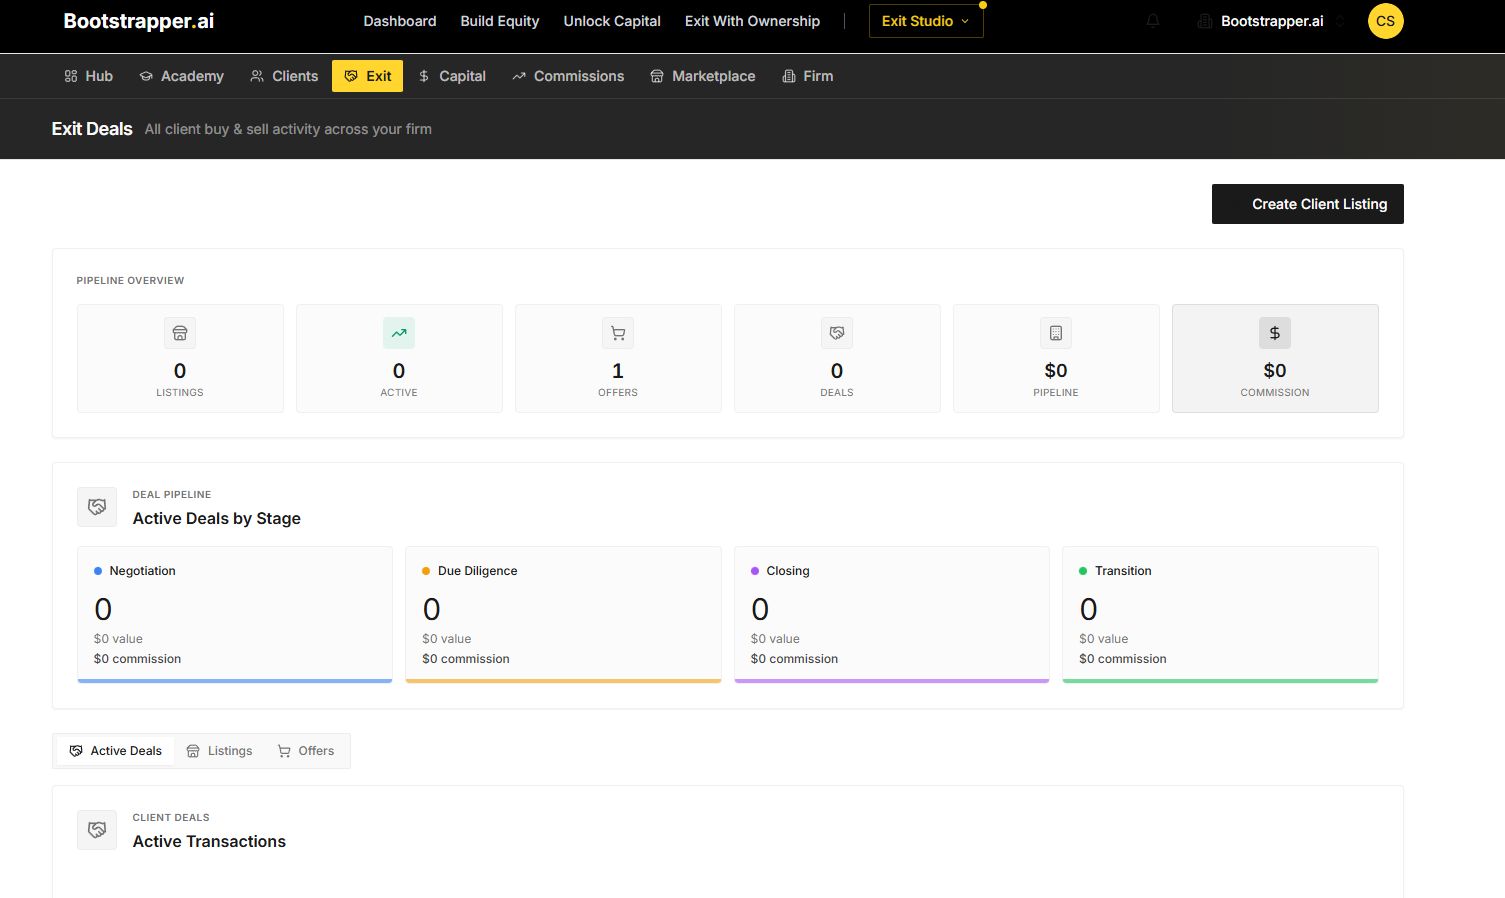Click the Listings storefront icon card
Viewport: 1505px width, 898px height.
180,333
